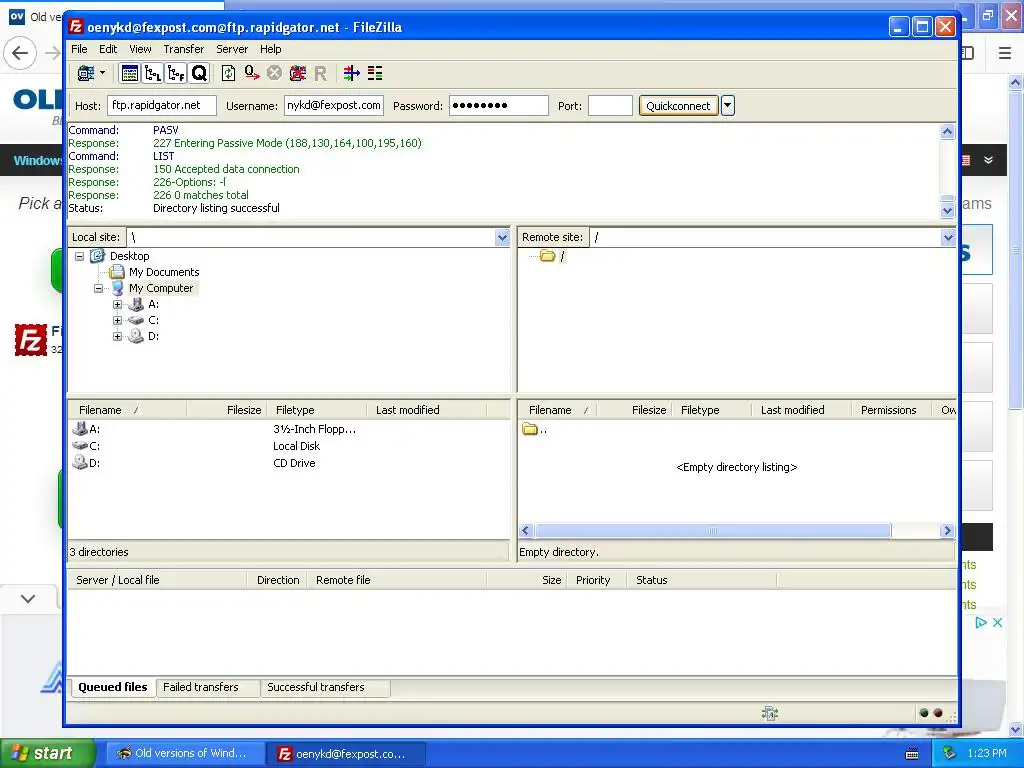Image resolution: width=1024 pixels, height=768 pixels.
Task: Switch to the Failed transfers tab
Action: click(200, 687)
